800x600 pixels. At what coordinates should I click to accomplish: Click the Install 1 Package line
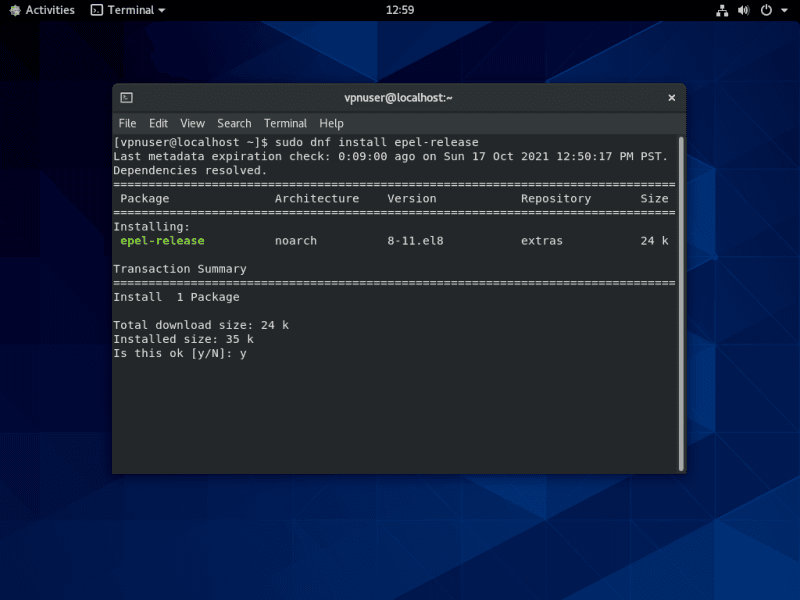point(176,297)
